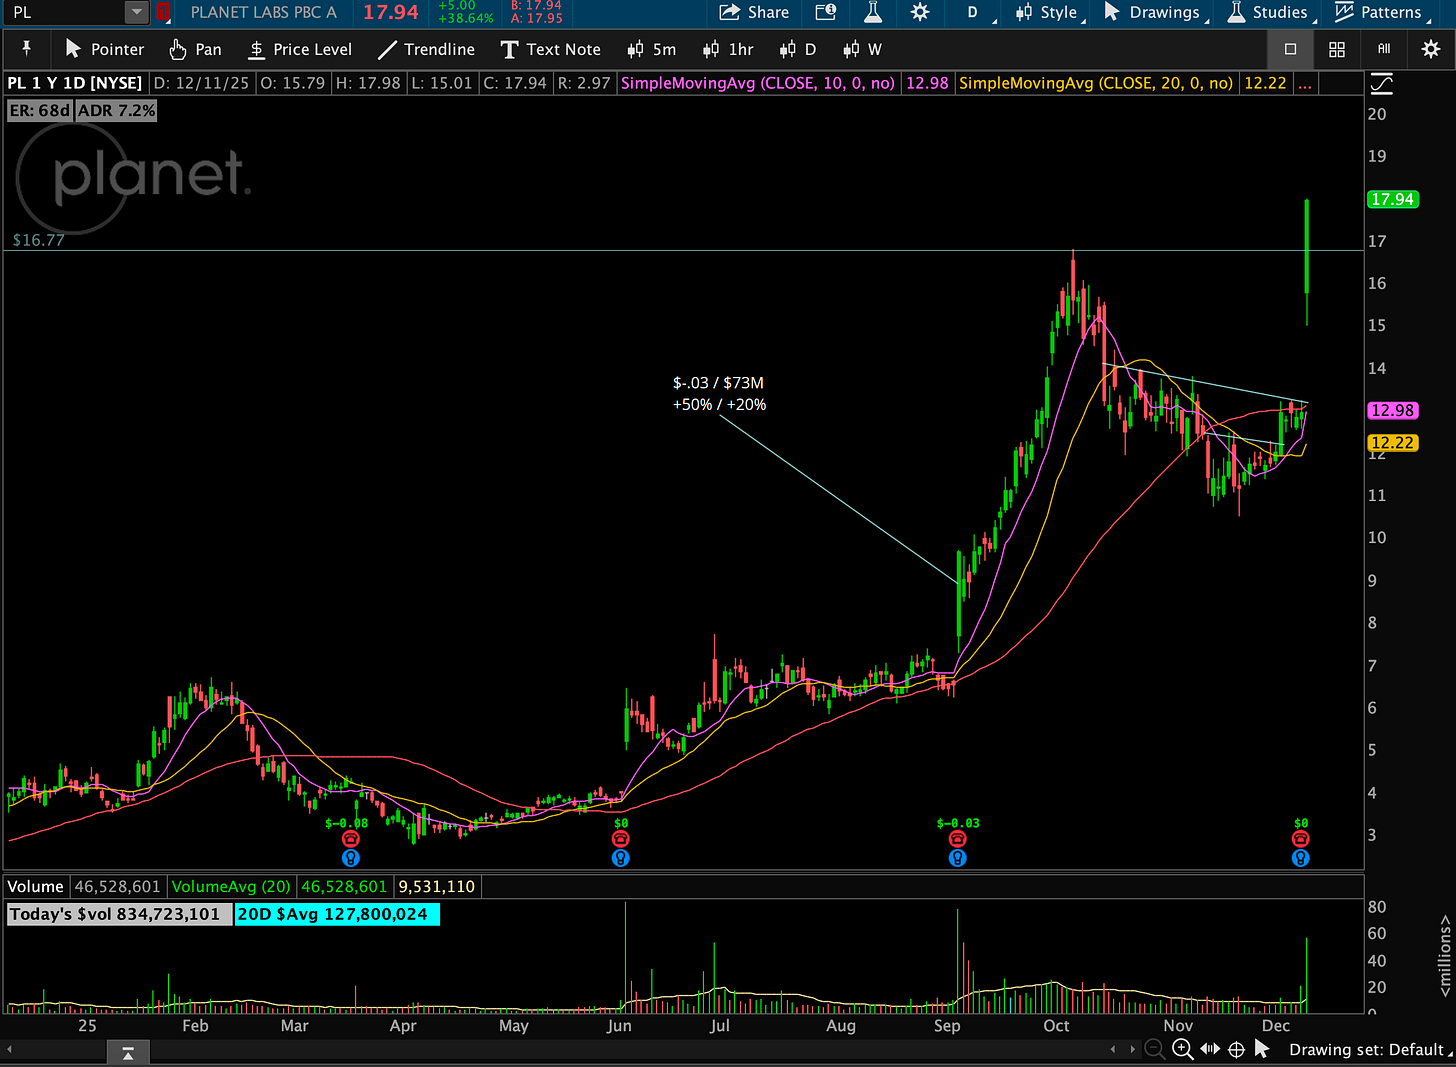Select single chart layout icon

point(1290,49)
